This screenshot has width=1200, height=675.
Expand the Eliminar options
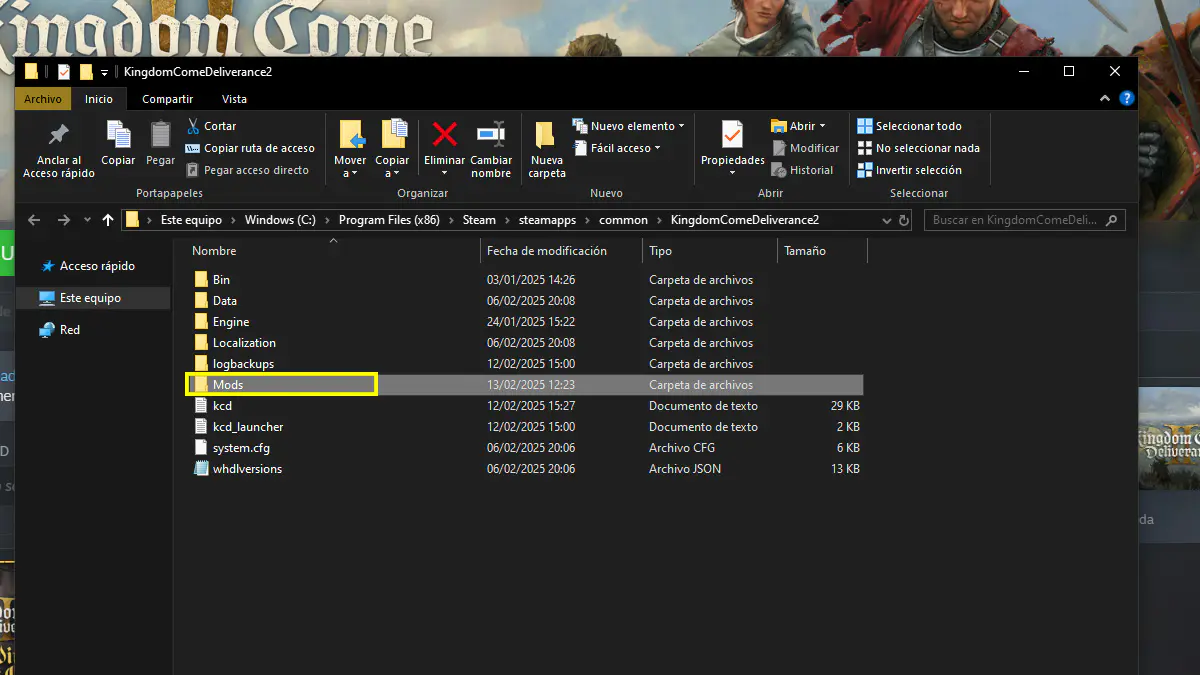(444, 172)
